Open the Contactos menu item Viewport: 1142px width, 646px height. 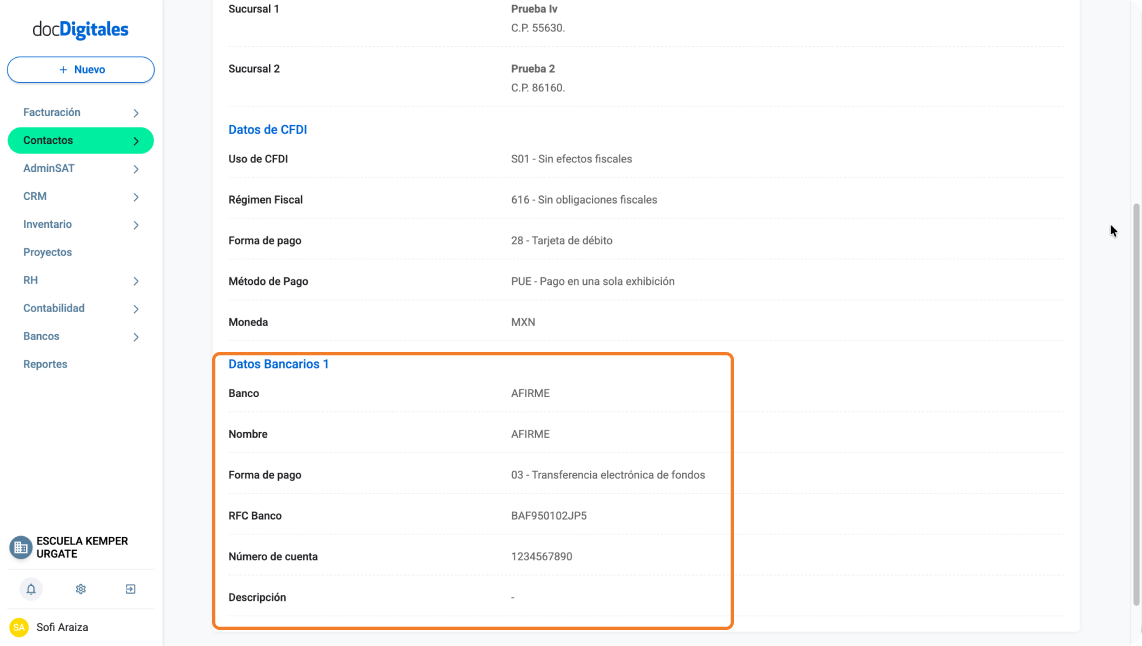point(81,141)
